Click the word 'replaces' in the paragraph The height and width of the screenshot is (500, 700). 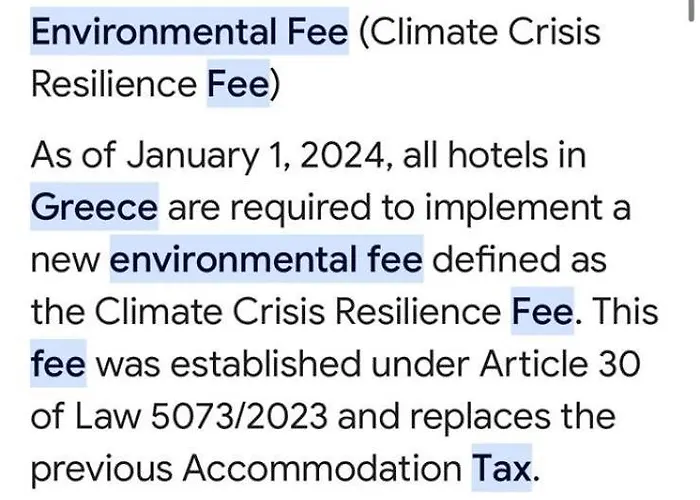[480, 417]
